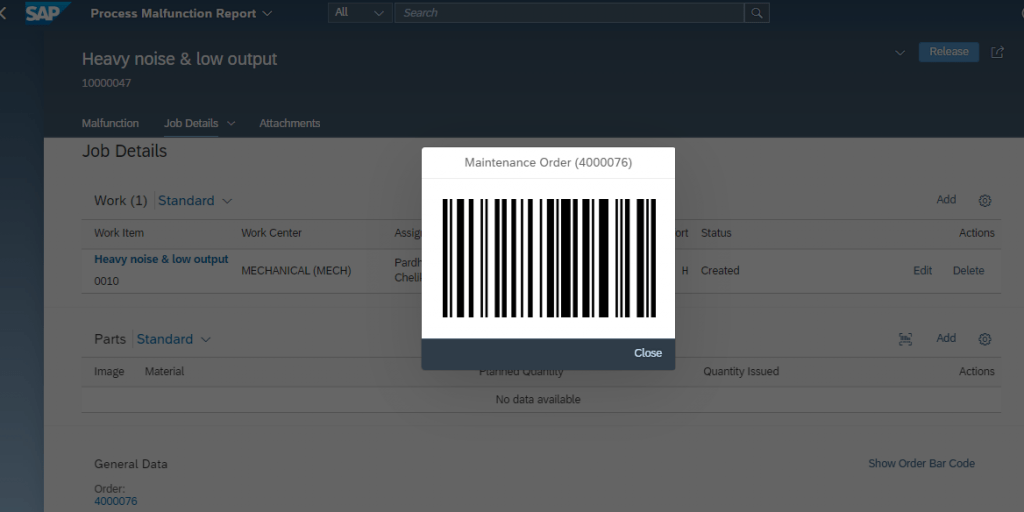Click the Quantity Issued column header
Viewport: 1024px width, 512px height.
(x=741, y=372)
